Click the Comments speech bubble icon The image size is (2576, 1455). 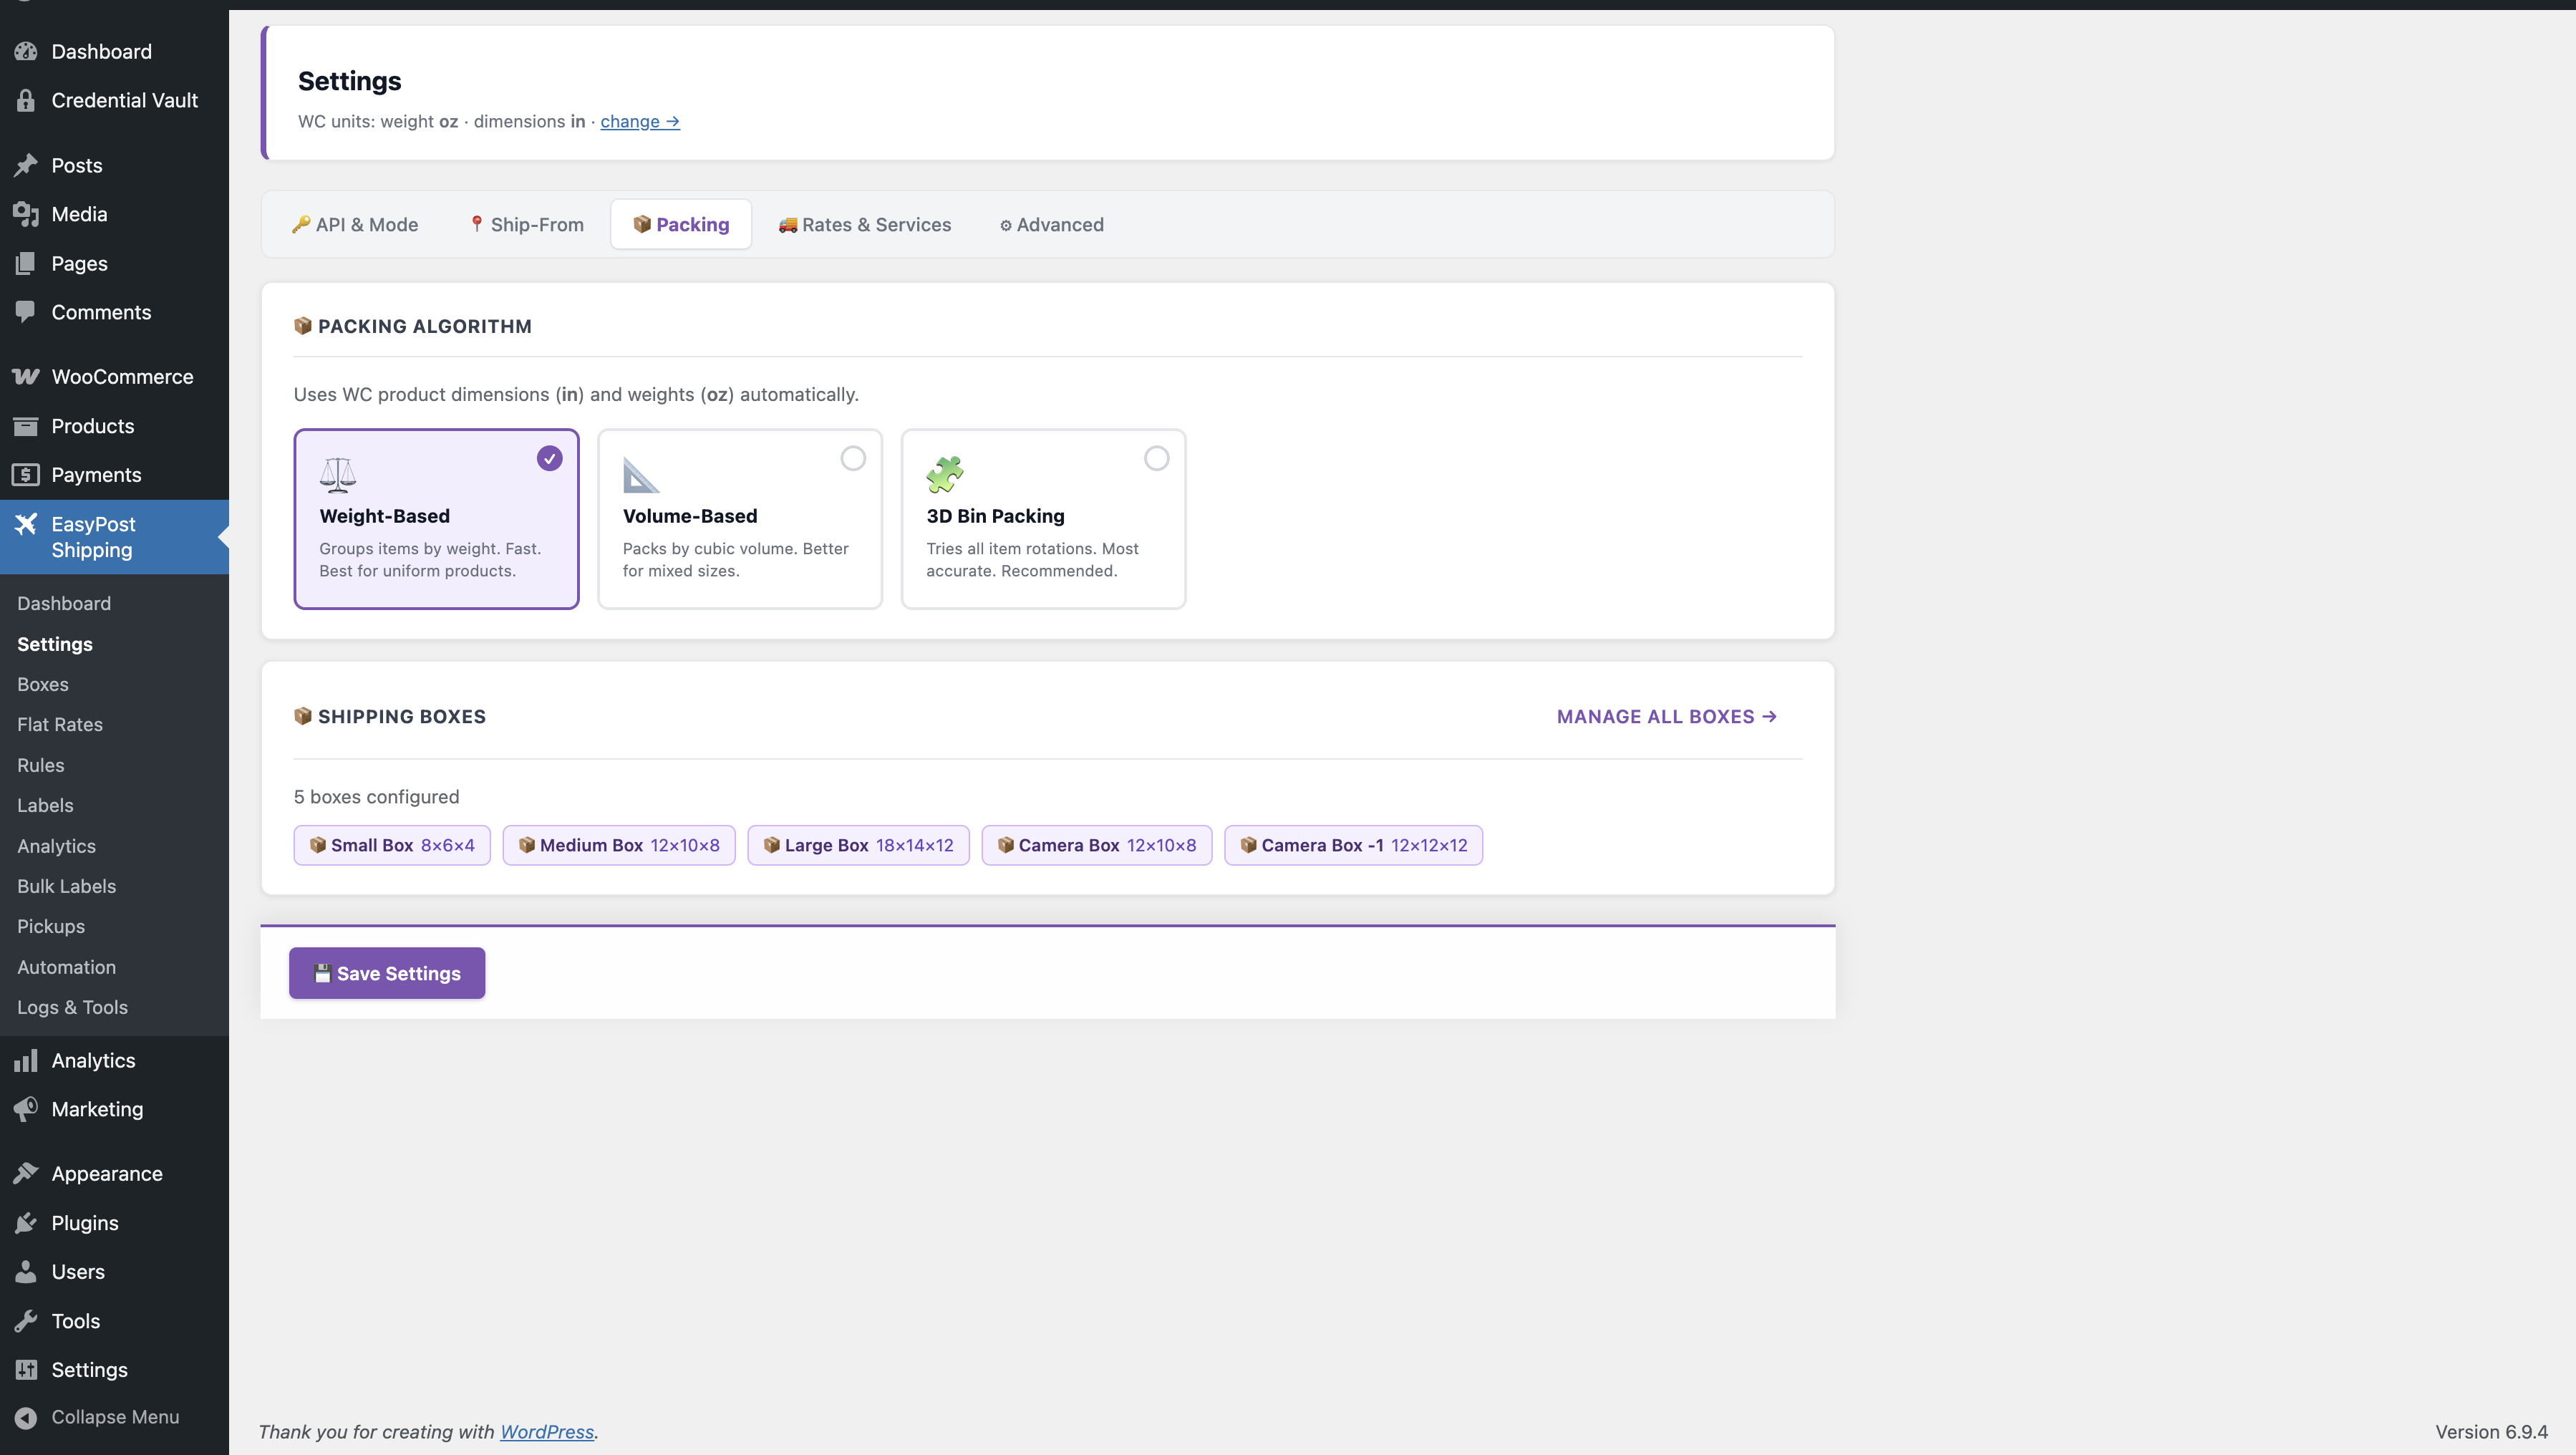(26, 312)
